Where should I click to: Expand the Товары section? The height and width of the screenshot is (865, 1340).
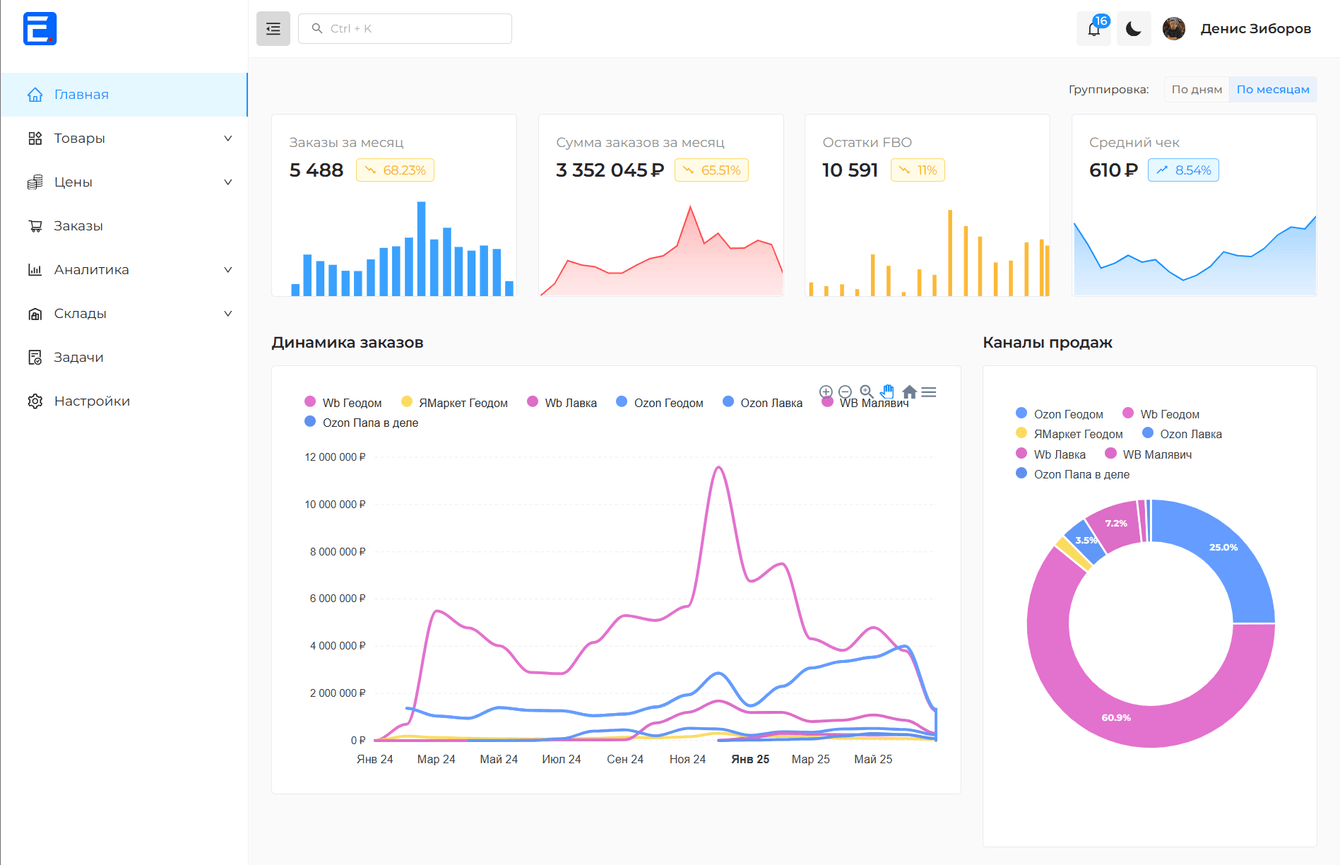tap(79, 137)
